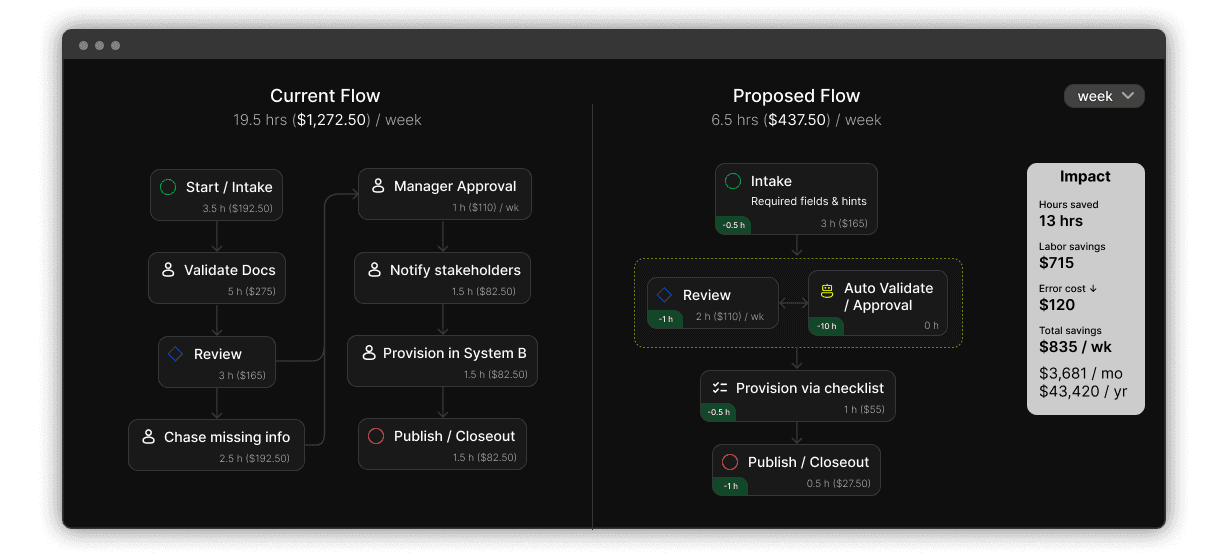The height and width of the screenshot is (560, 1228).
Task: Click the -10 h savings badge on Auto Validate
Action: (827, 326)
